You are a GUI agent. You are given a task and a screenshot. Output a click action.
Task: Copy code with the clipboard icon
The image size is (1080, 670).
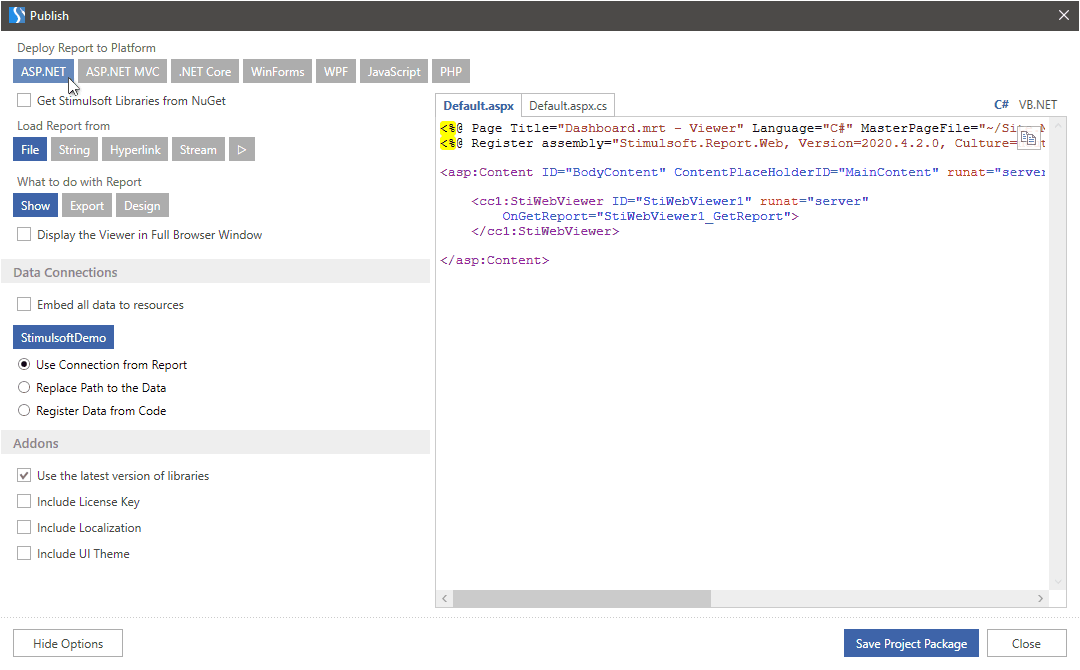click(1028, 138)
